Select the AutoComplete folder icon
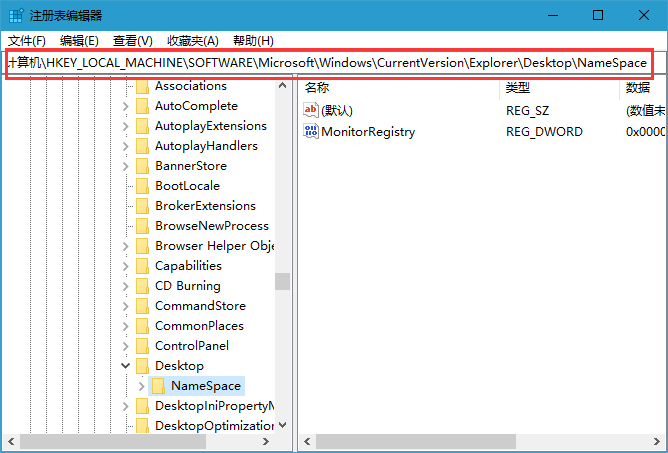Image resolution: width=668 pixels, height=453 pixels. tap(142, 106)
